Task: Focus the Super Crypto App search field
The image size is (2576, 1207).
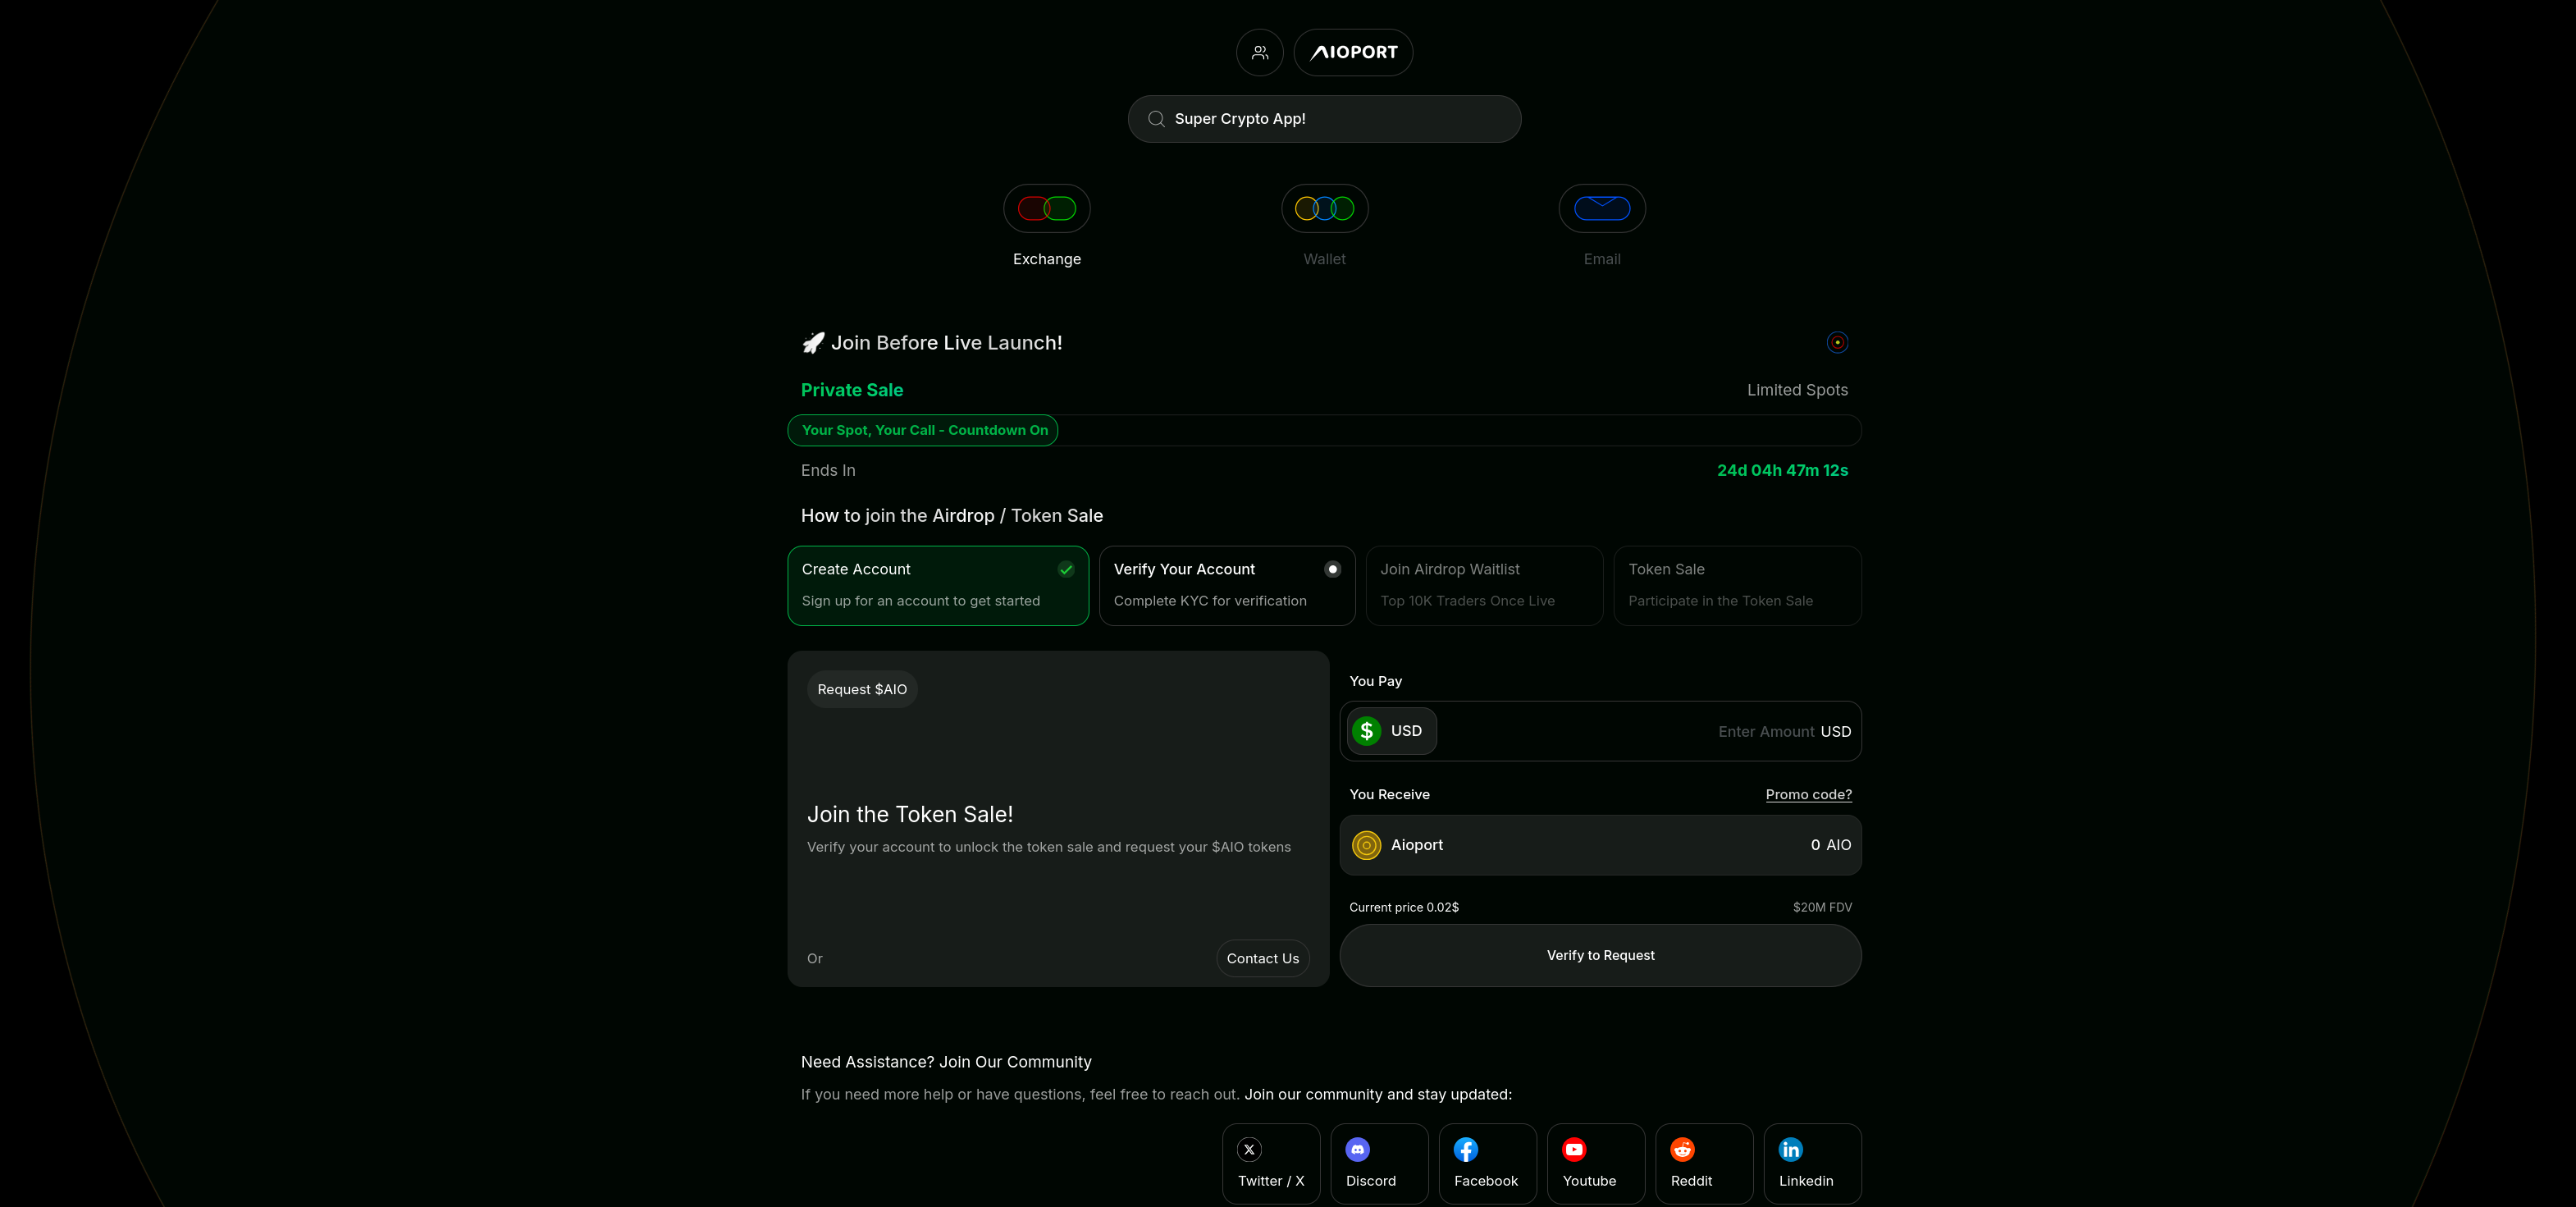Action: tap(1324, 119)
